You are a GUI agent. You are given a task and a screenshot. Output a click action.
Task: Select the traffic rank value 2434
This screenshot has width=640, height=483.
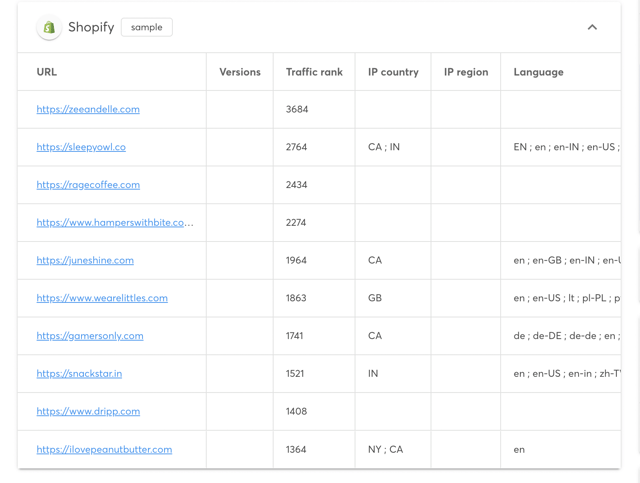[x=296, y=185]
